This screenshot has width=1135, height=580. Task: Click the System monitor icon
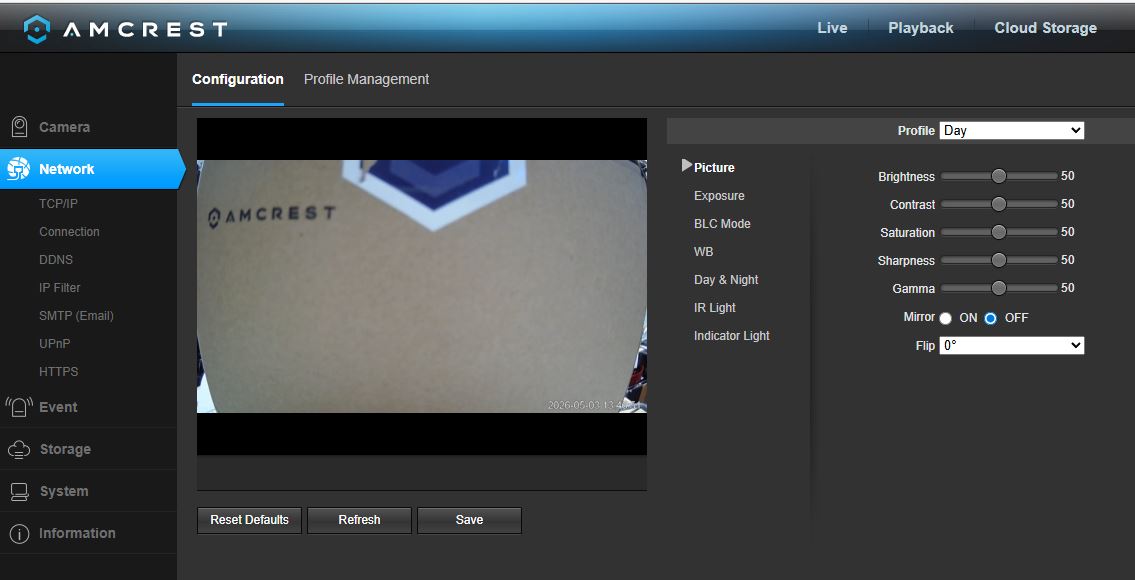(x=20, y=492)
